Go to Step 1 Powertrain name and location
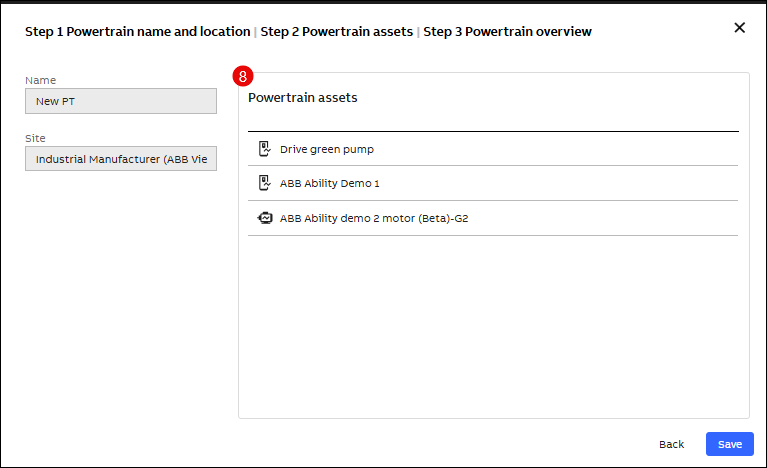 point(137,32)
